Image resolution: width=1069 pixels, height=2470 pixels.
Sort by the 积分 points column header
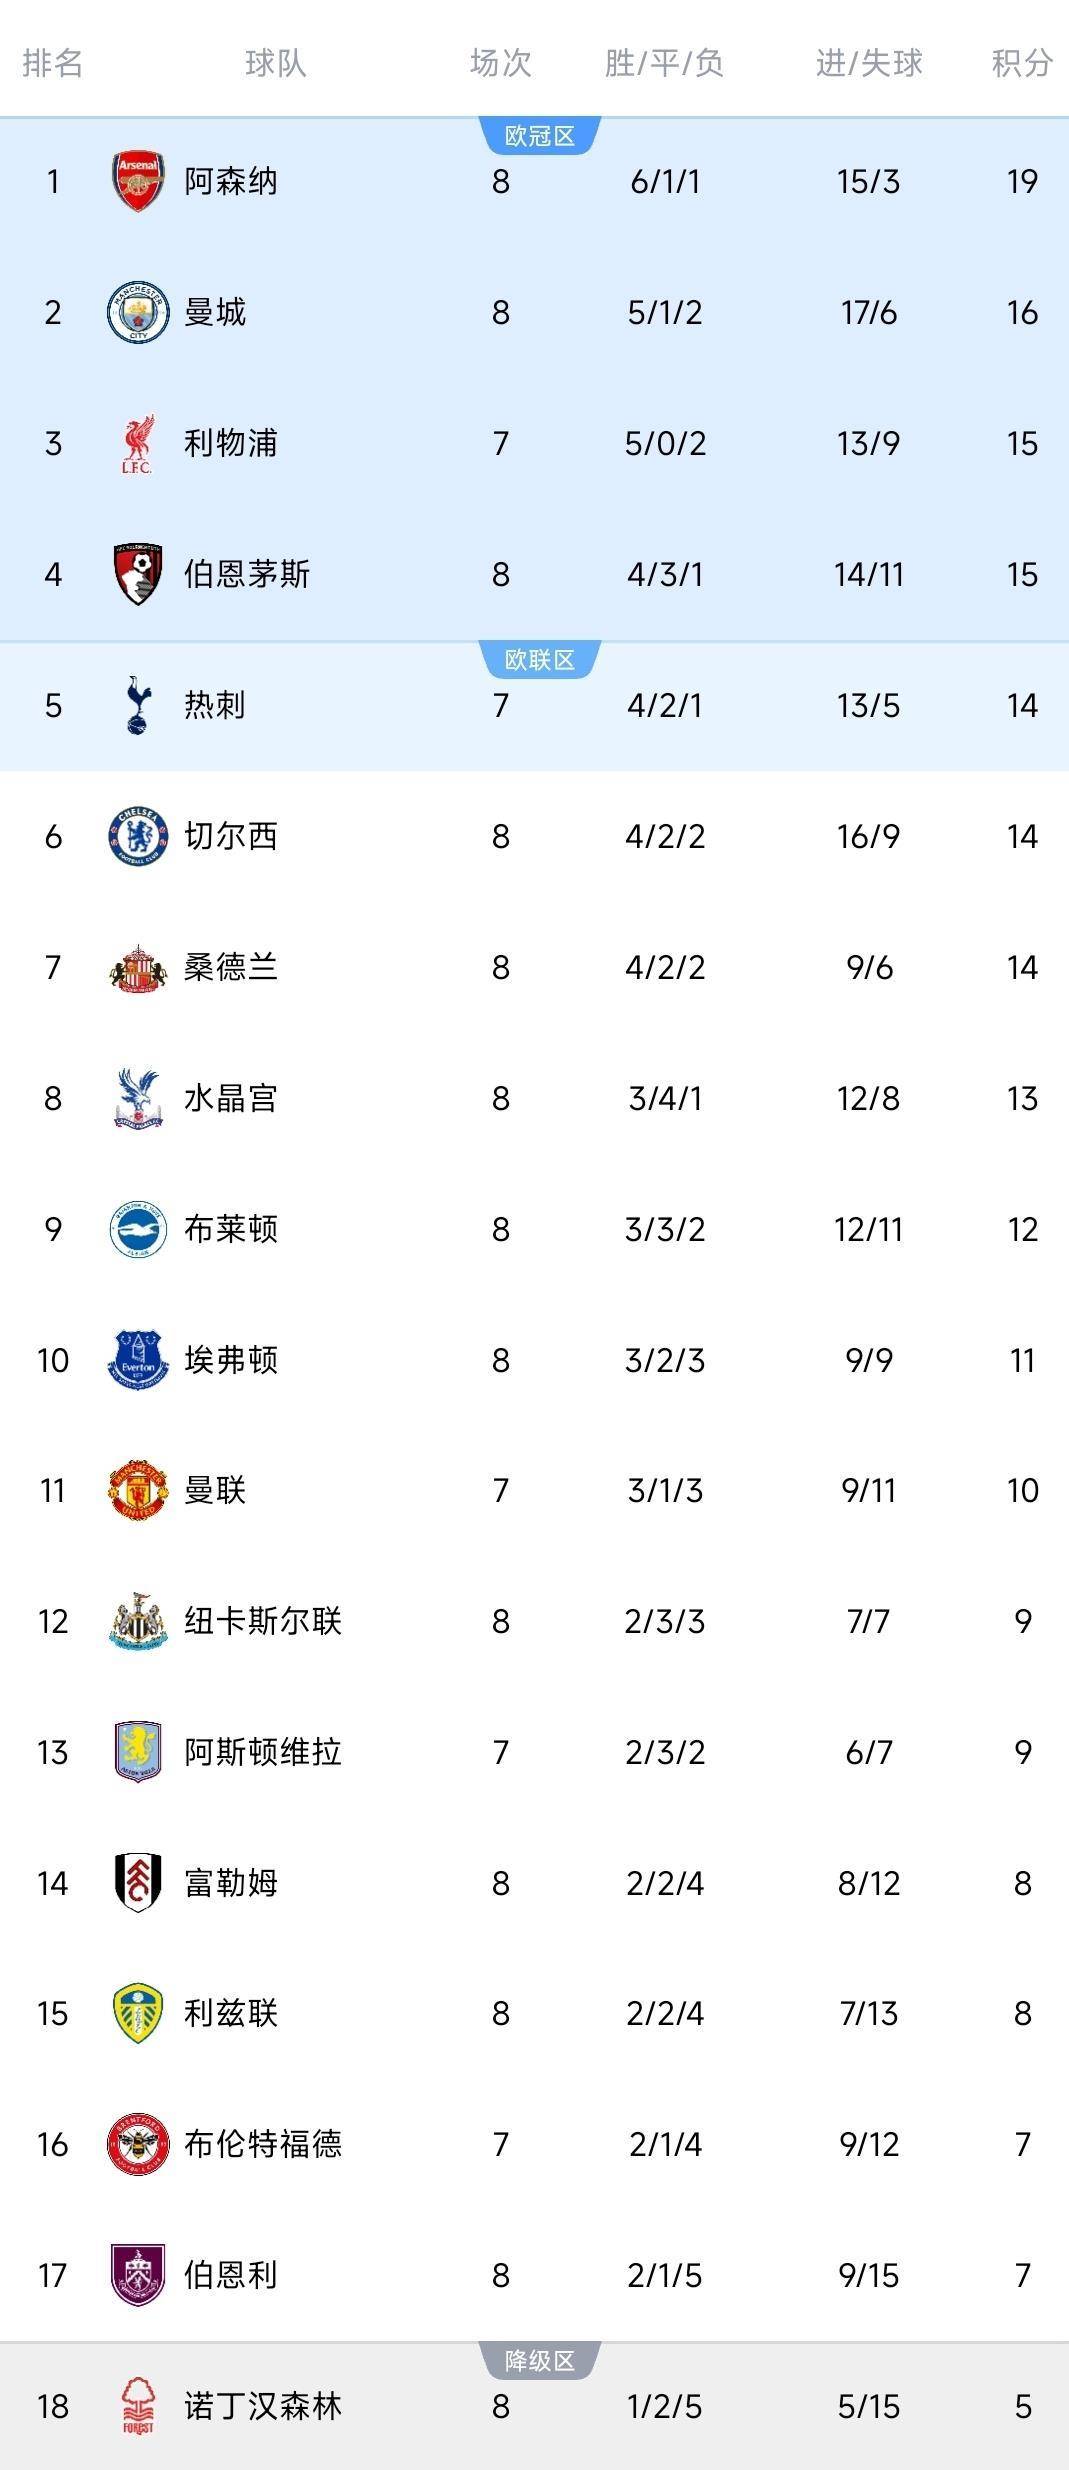(x=1021, y=63)
